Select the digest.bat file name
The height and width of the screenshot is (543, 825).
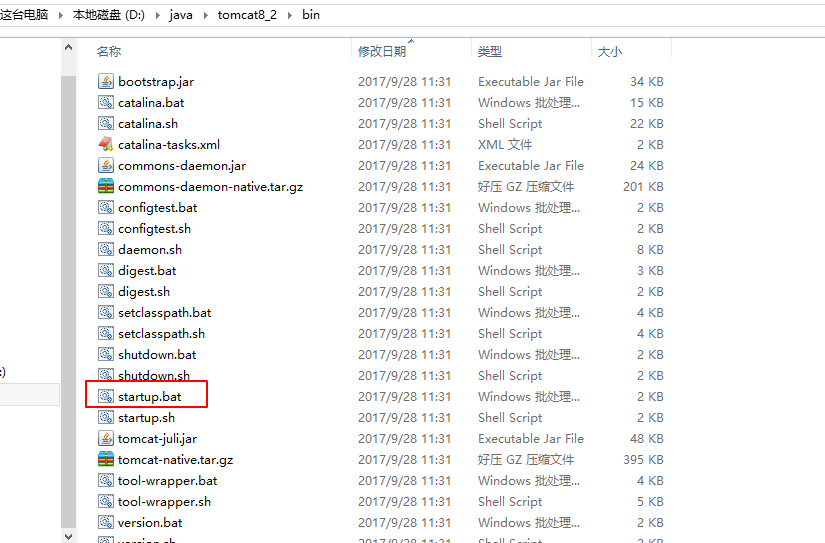147,271
